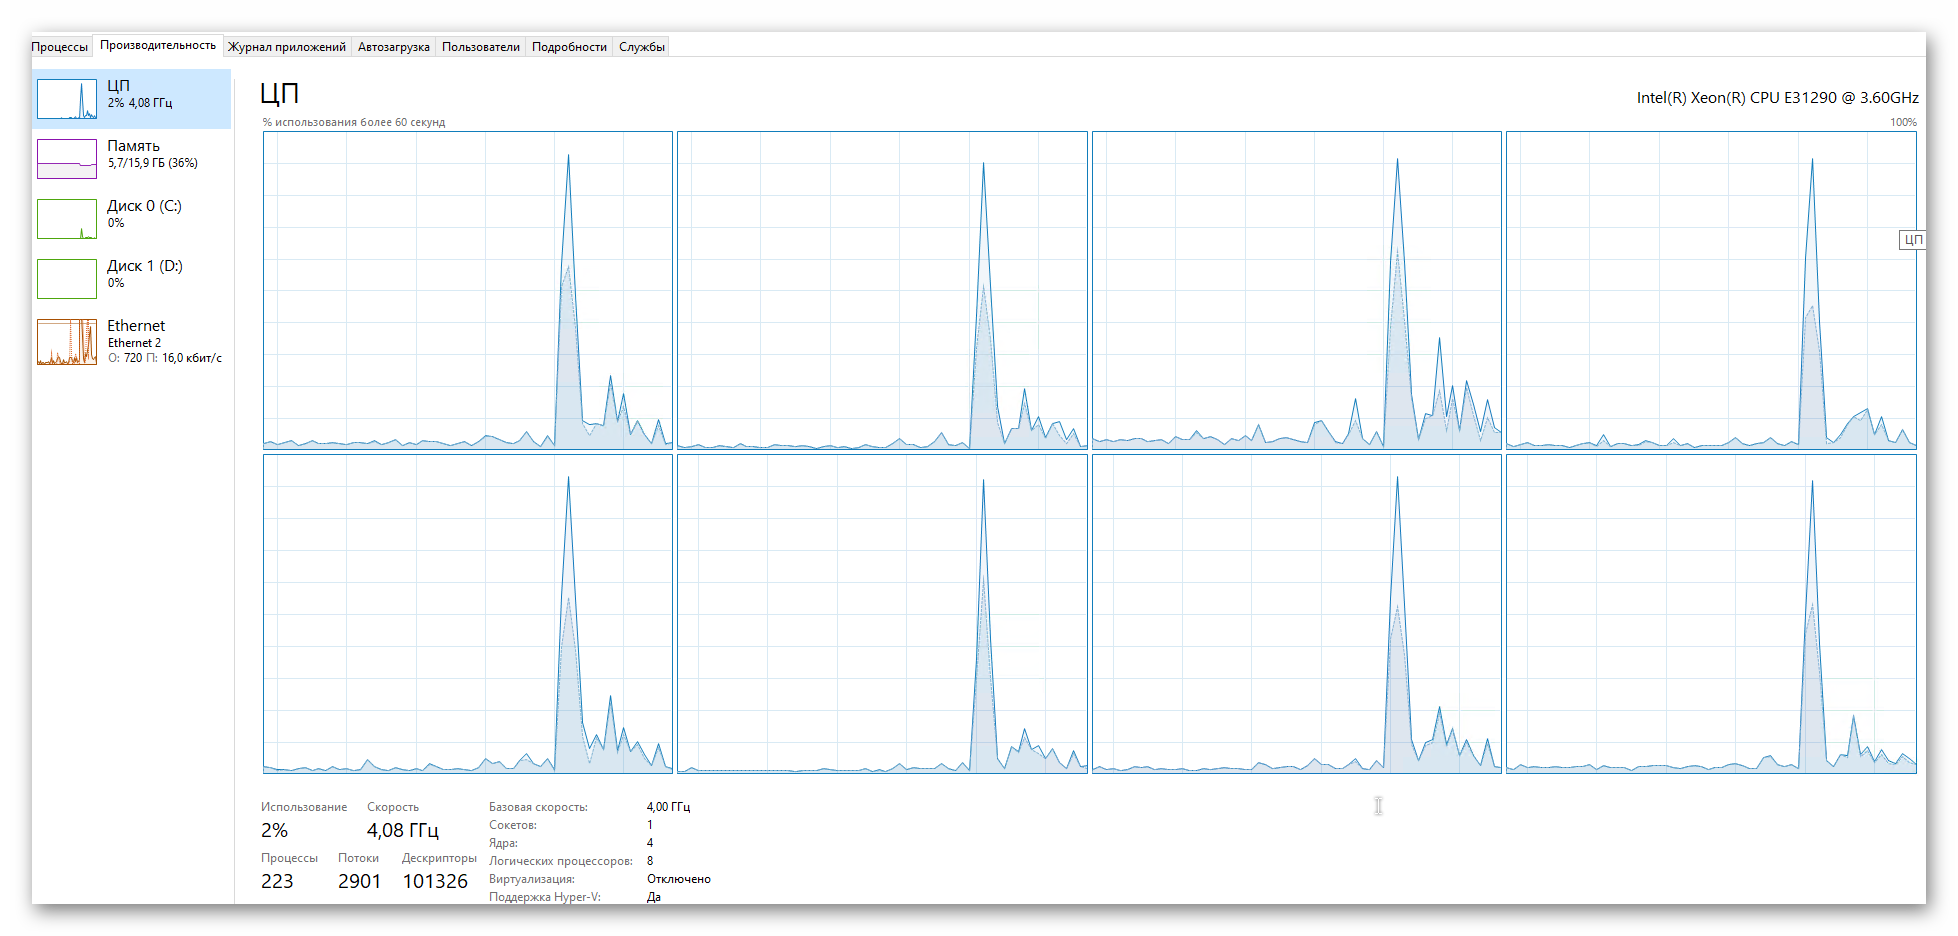1958x936 pixels.
Task: Switch to the Пользователи tab
Action: 481,47
